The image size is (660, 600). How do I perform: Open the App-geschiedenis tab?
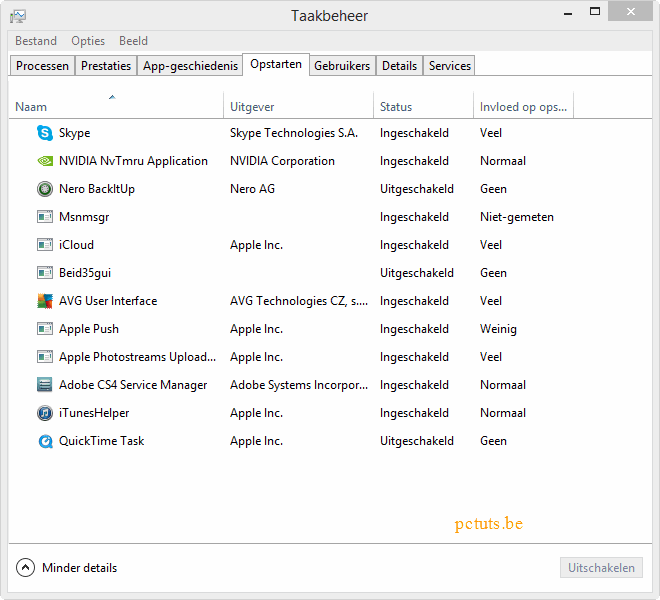pos(190,66)
